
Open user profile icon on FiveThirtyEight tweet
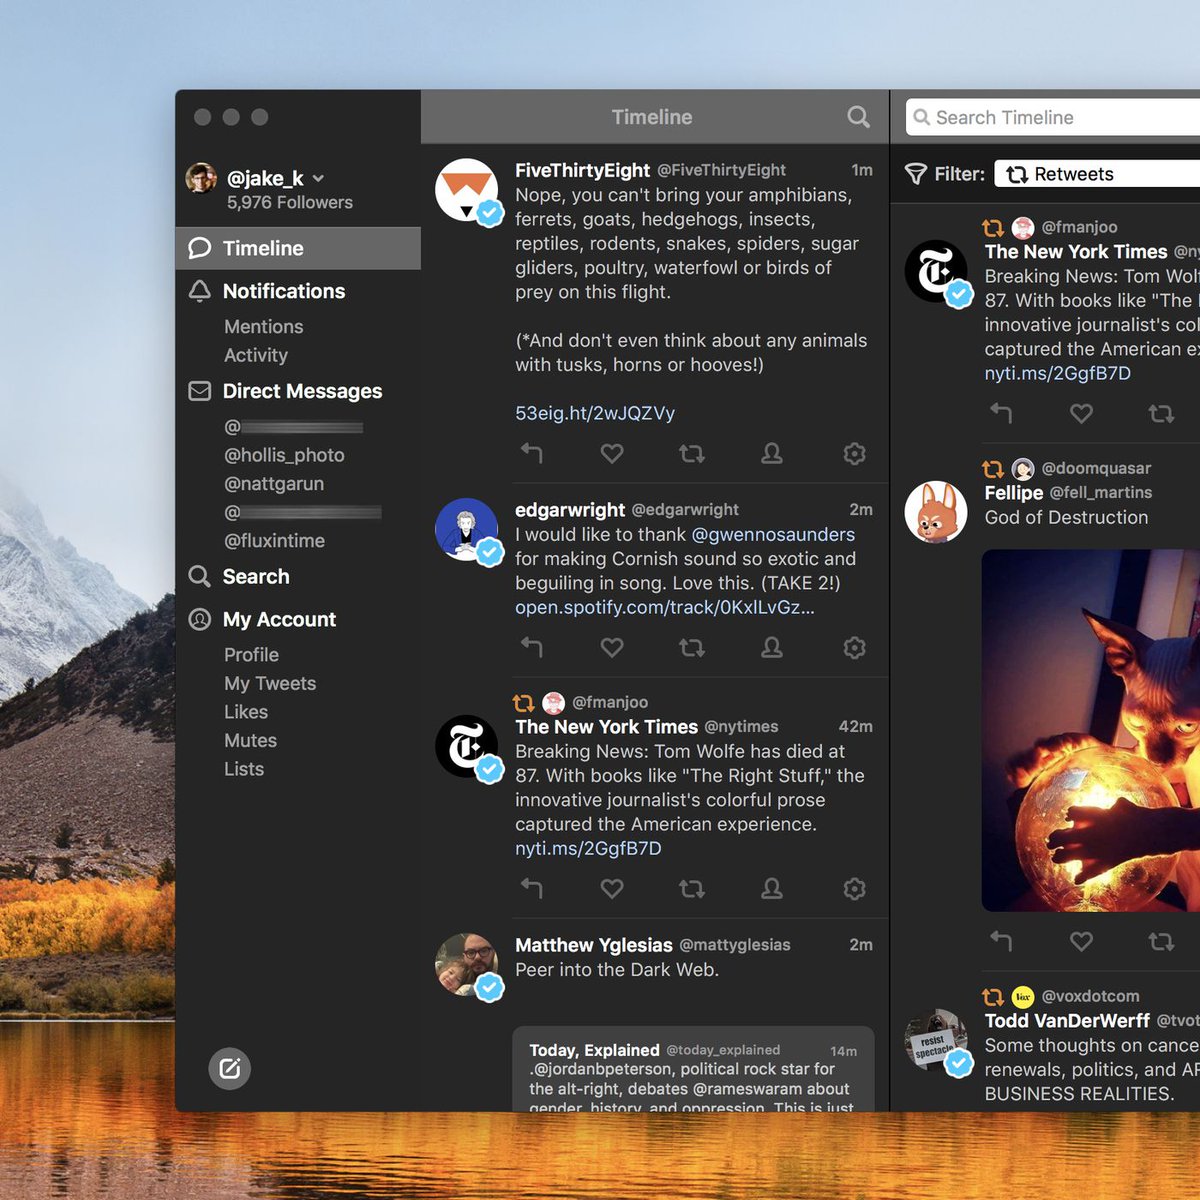(x=772, y=454)
